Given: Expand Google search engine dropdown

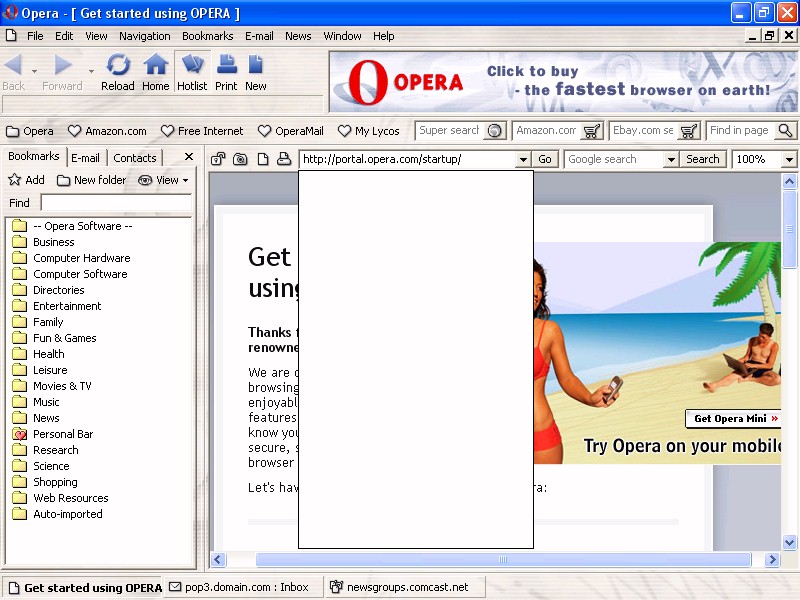Looking at the screenshot, I should click(x=670, y=159).
